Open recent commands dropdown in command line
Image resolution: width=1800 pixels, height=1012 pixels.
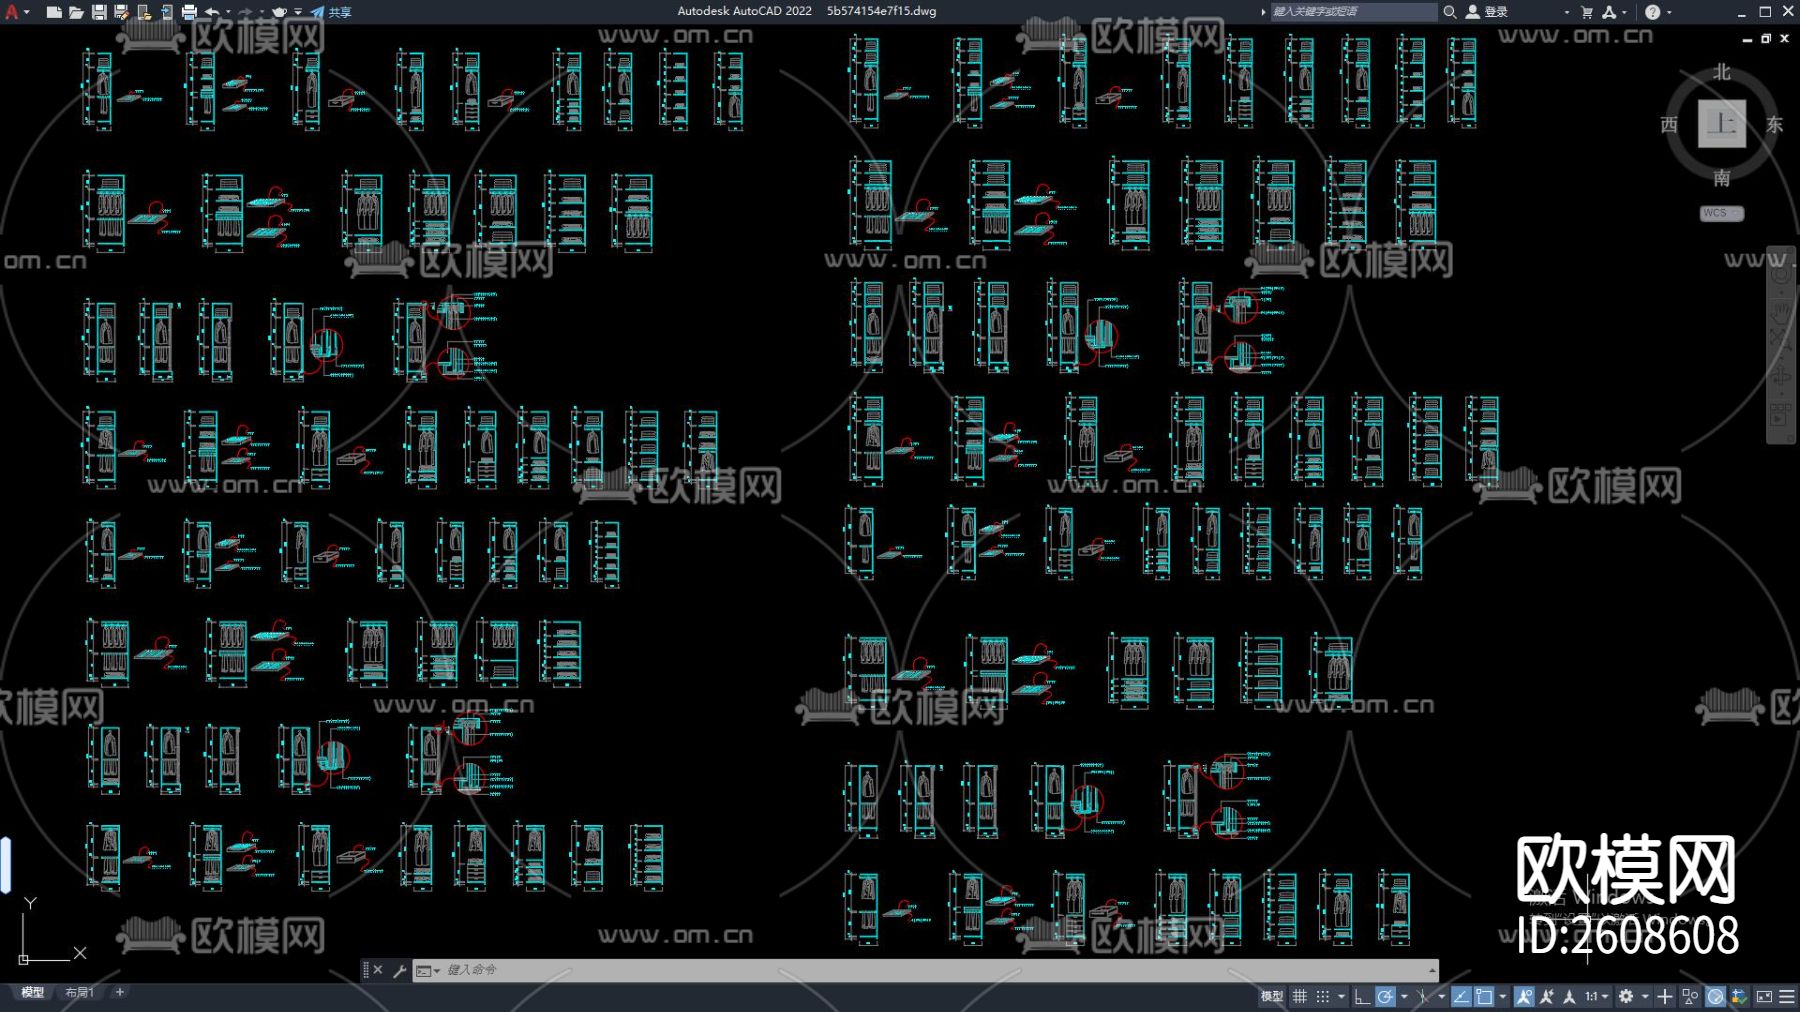pyautogui.click(x=428, y=971)
